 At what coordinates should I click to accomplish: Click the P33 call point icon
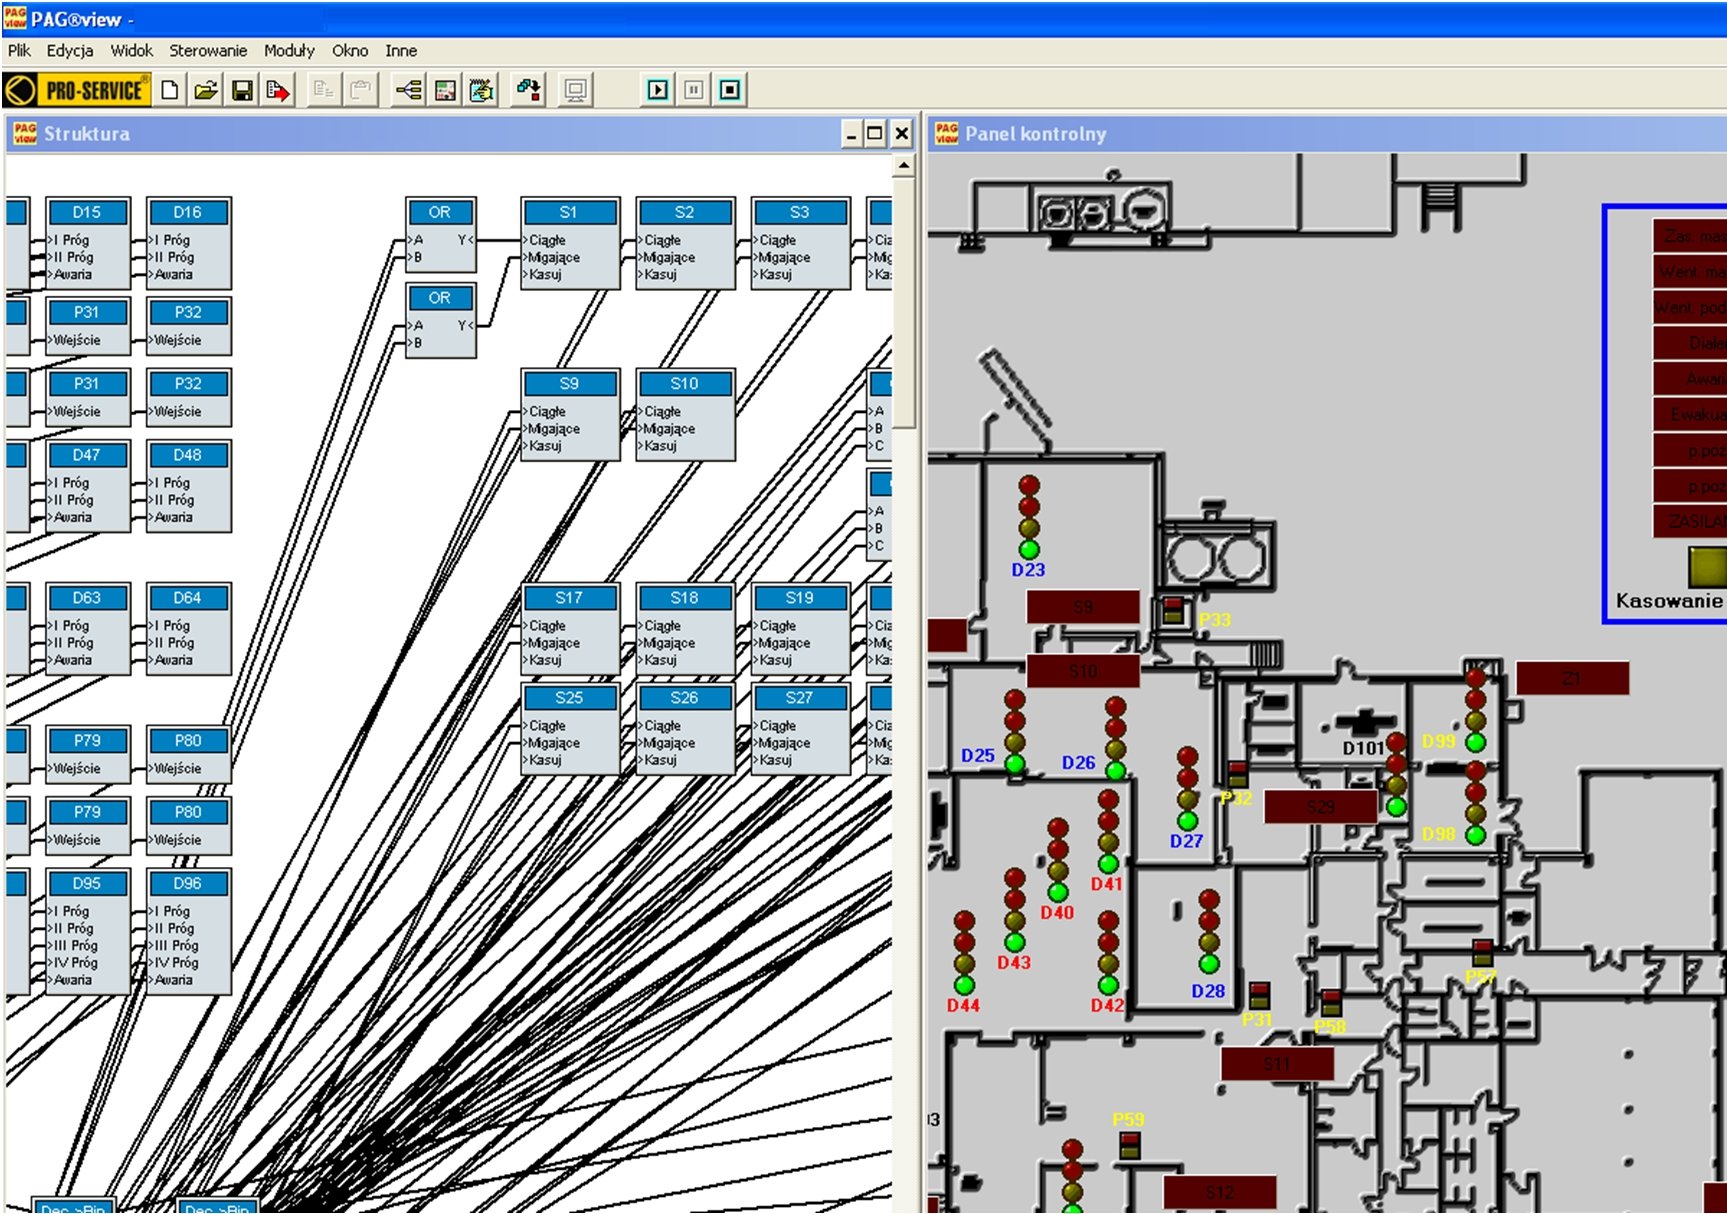1173,611
